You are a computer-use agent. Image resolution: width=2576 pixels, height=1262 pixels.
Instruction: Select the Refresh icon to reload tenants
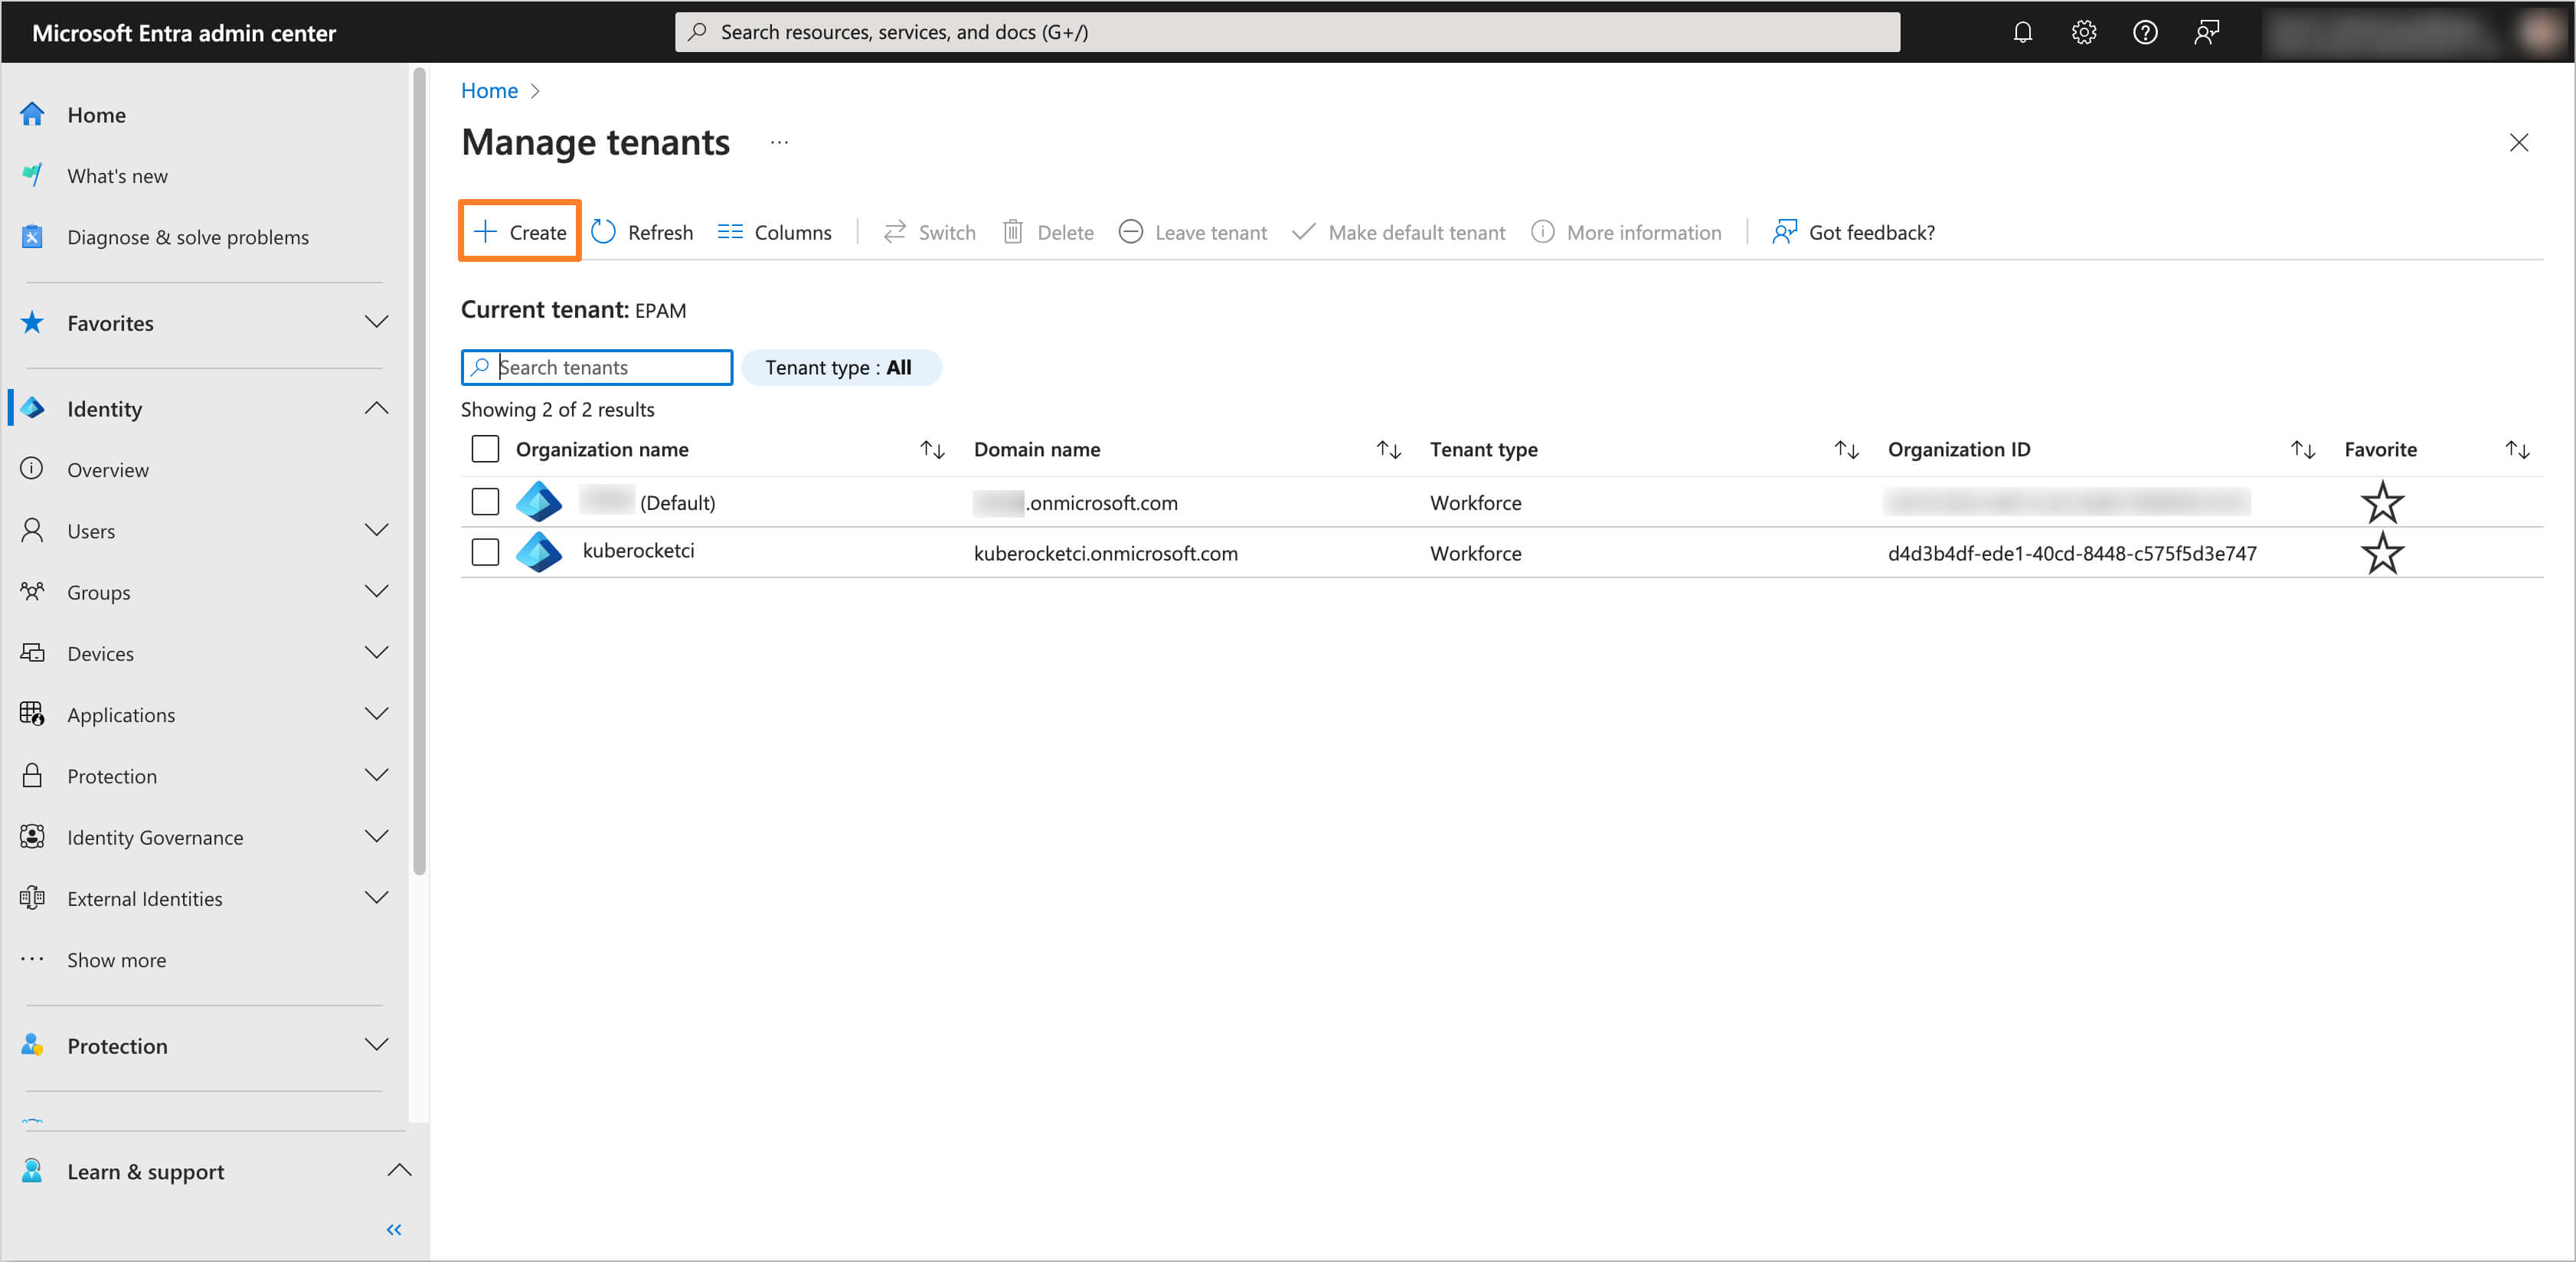click(x=604, y=231)
